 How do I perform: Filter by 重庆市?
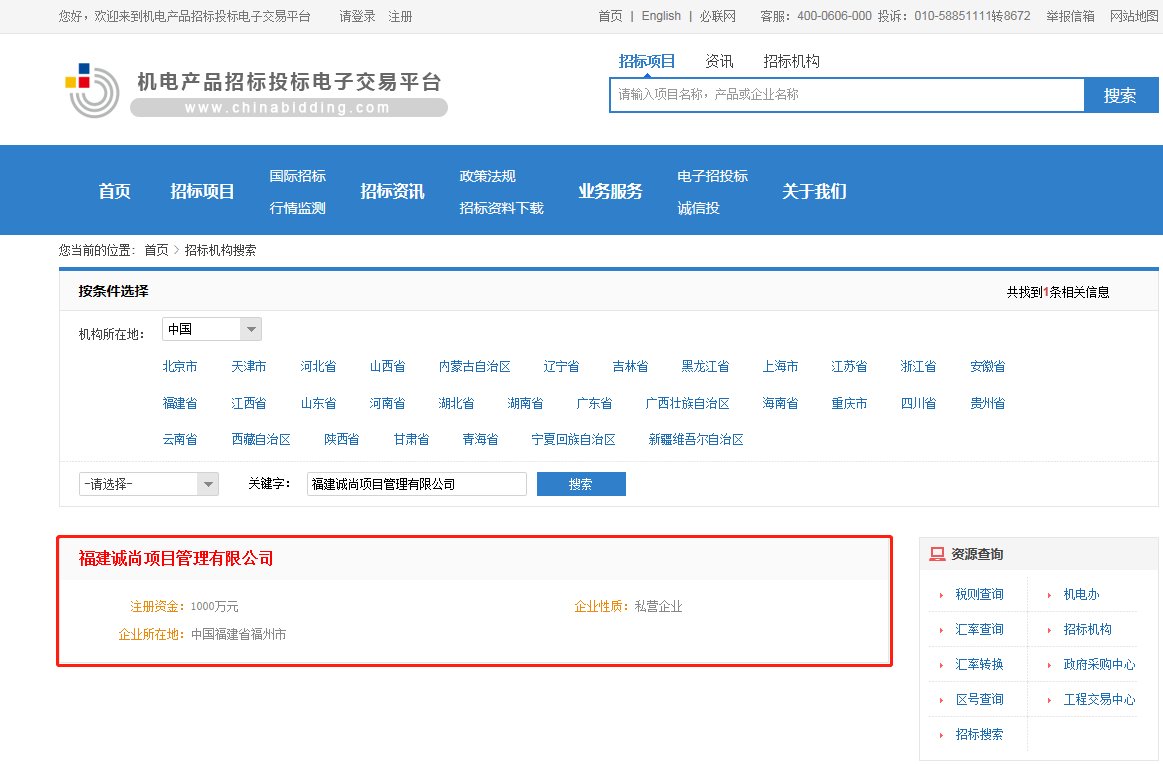[x=849, y=404]
